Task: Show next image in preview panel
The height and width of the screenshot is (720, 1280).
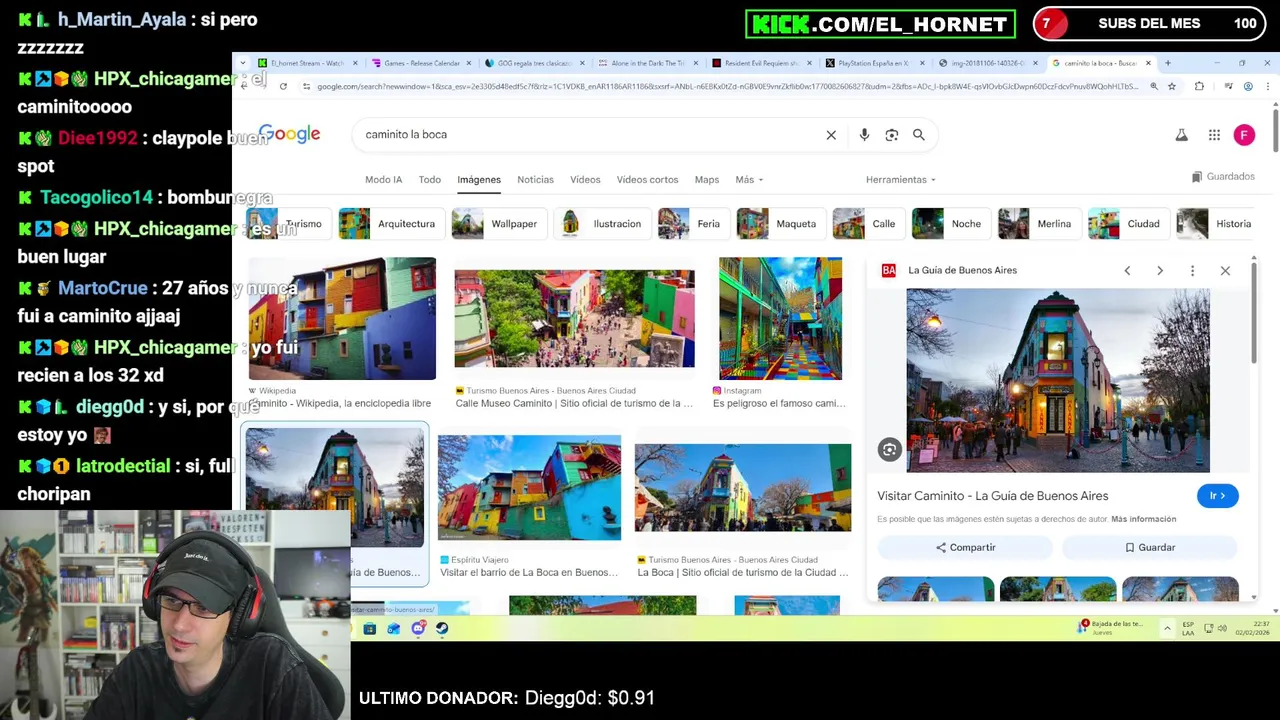Action: [1160, 271]
